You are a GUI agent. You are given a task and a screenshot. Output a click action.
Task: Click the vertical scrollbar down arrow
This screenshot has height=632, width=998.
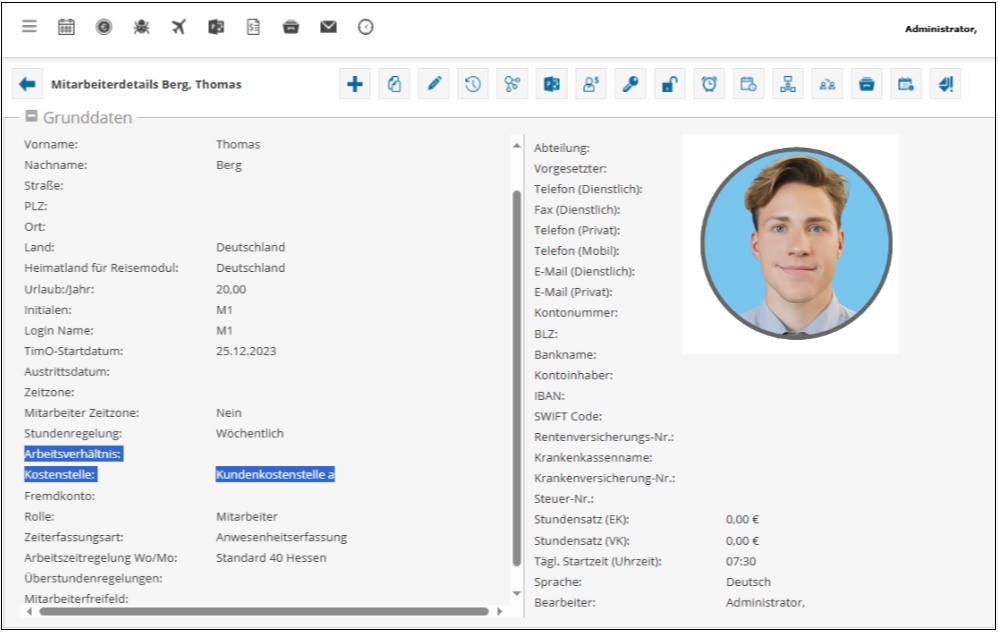coord(517,594)
